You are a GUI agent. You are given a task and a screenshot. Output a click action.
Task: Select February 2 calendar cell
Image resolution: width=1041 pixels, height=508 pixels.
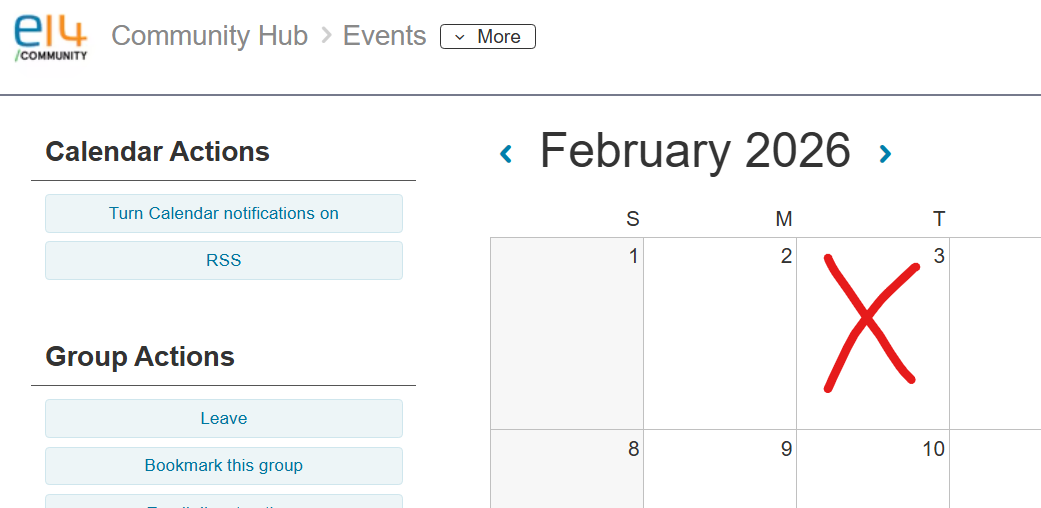720,333
